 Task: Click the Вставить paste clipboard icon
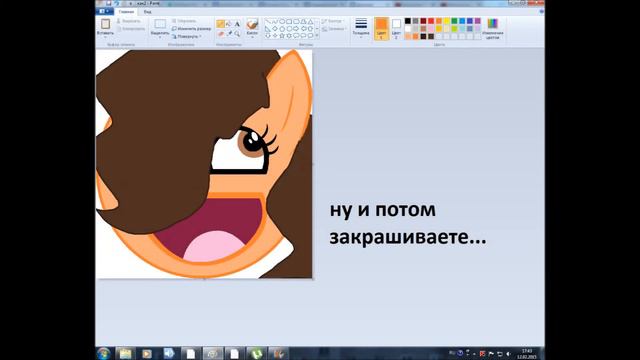point(105,24)
